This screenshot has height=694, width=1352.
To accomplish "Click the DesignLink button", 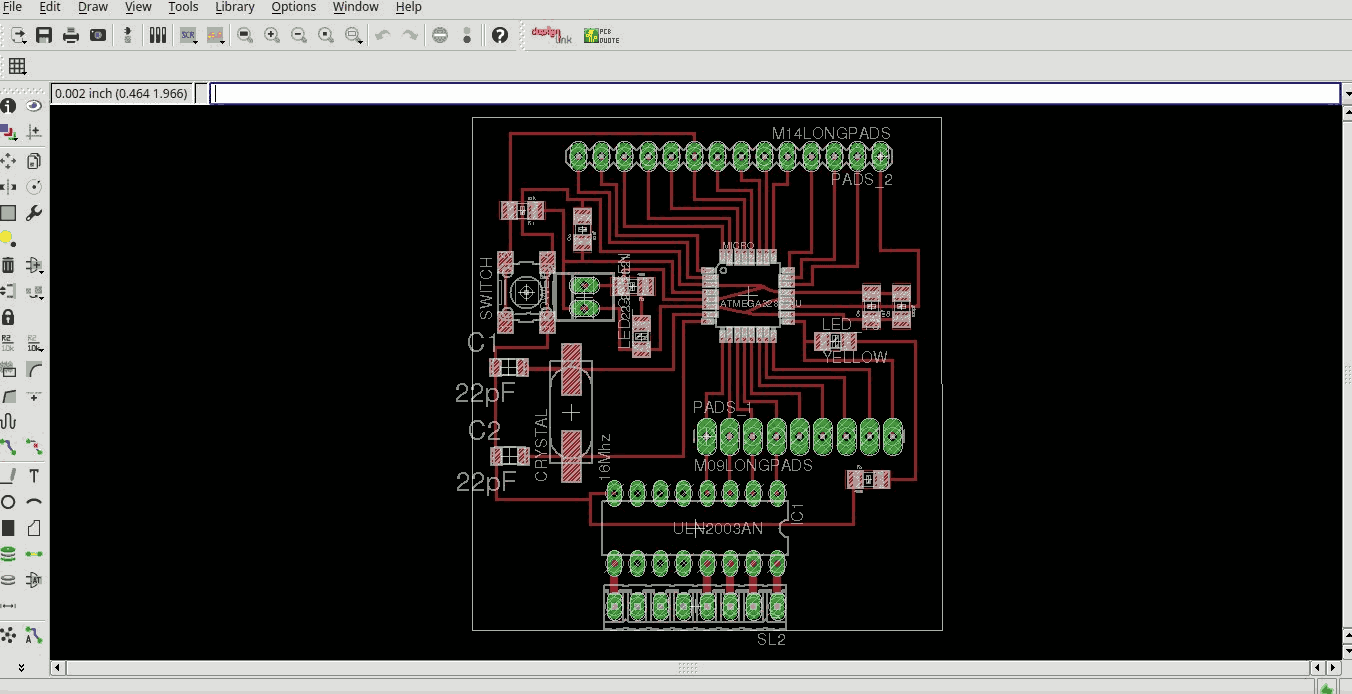I will [x=551, y=35].
